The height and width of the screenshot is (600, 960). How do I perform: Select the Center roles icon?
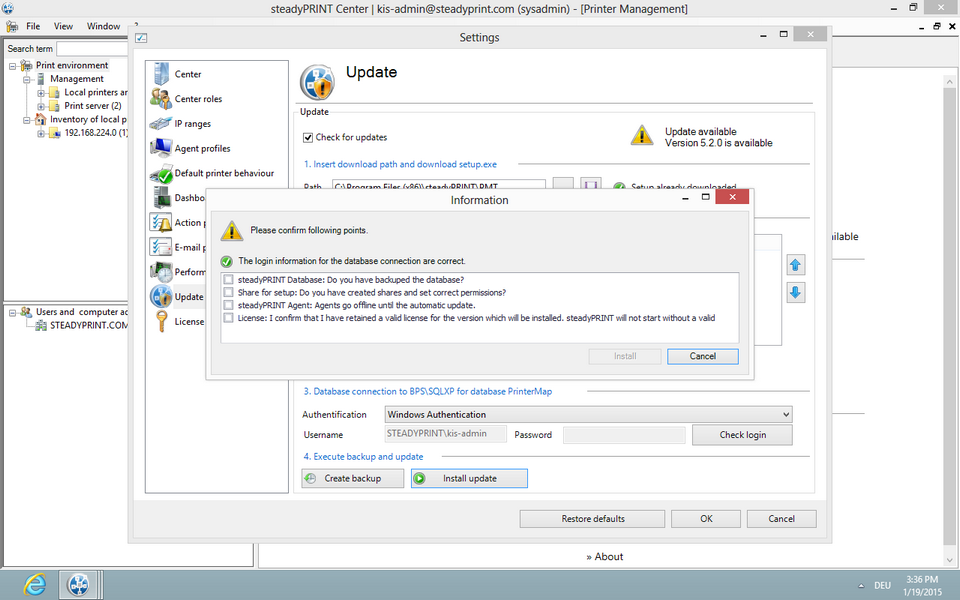click(161, 99)
